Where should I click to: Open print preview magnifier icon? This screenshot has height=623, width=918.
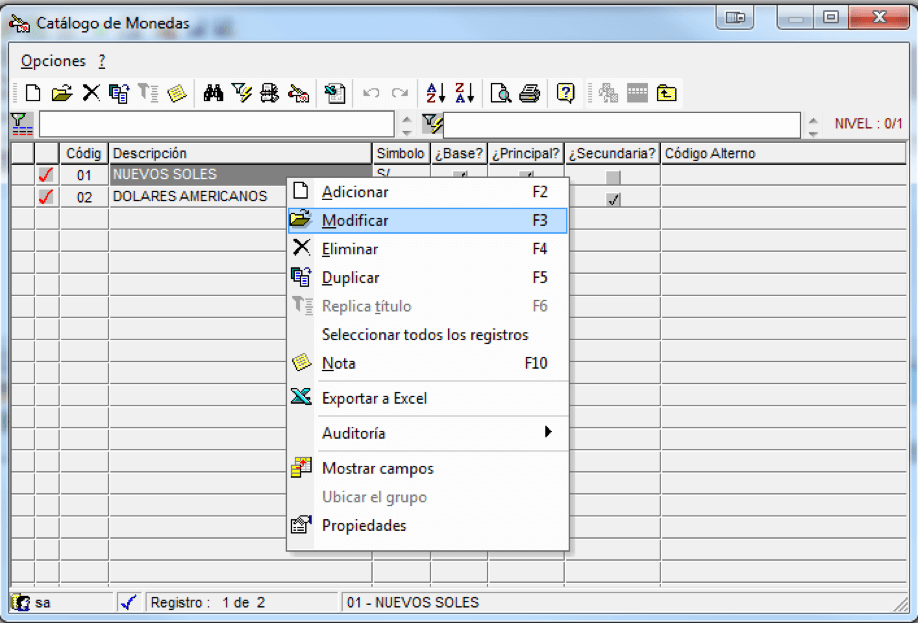501,93
